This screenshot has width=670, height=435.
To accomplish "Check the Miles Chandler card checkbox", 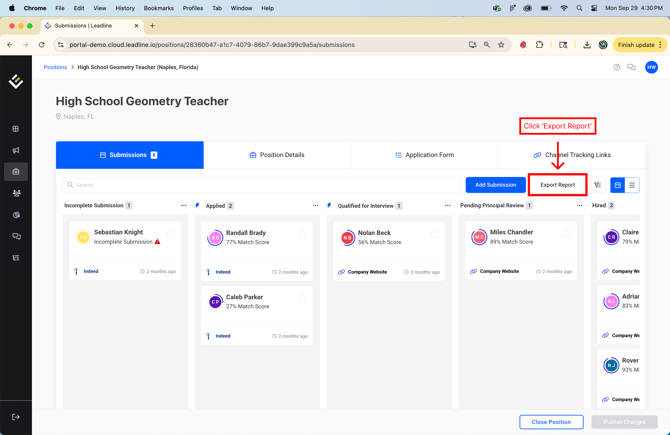I will click(x=566, y=235).
